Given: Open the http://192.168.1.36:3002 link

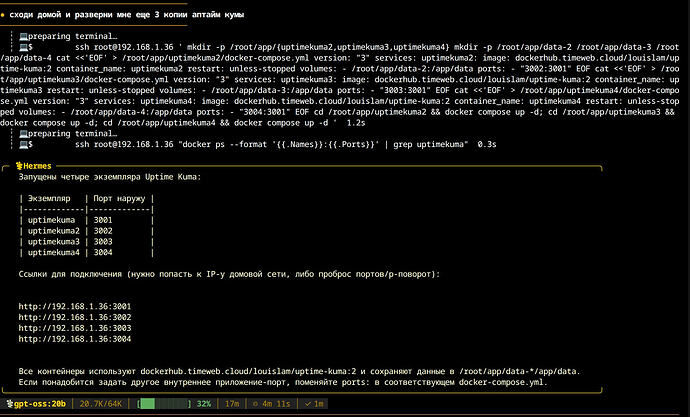Looking at the screenshot, I should pos(75,317).
